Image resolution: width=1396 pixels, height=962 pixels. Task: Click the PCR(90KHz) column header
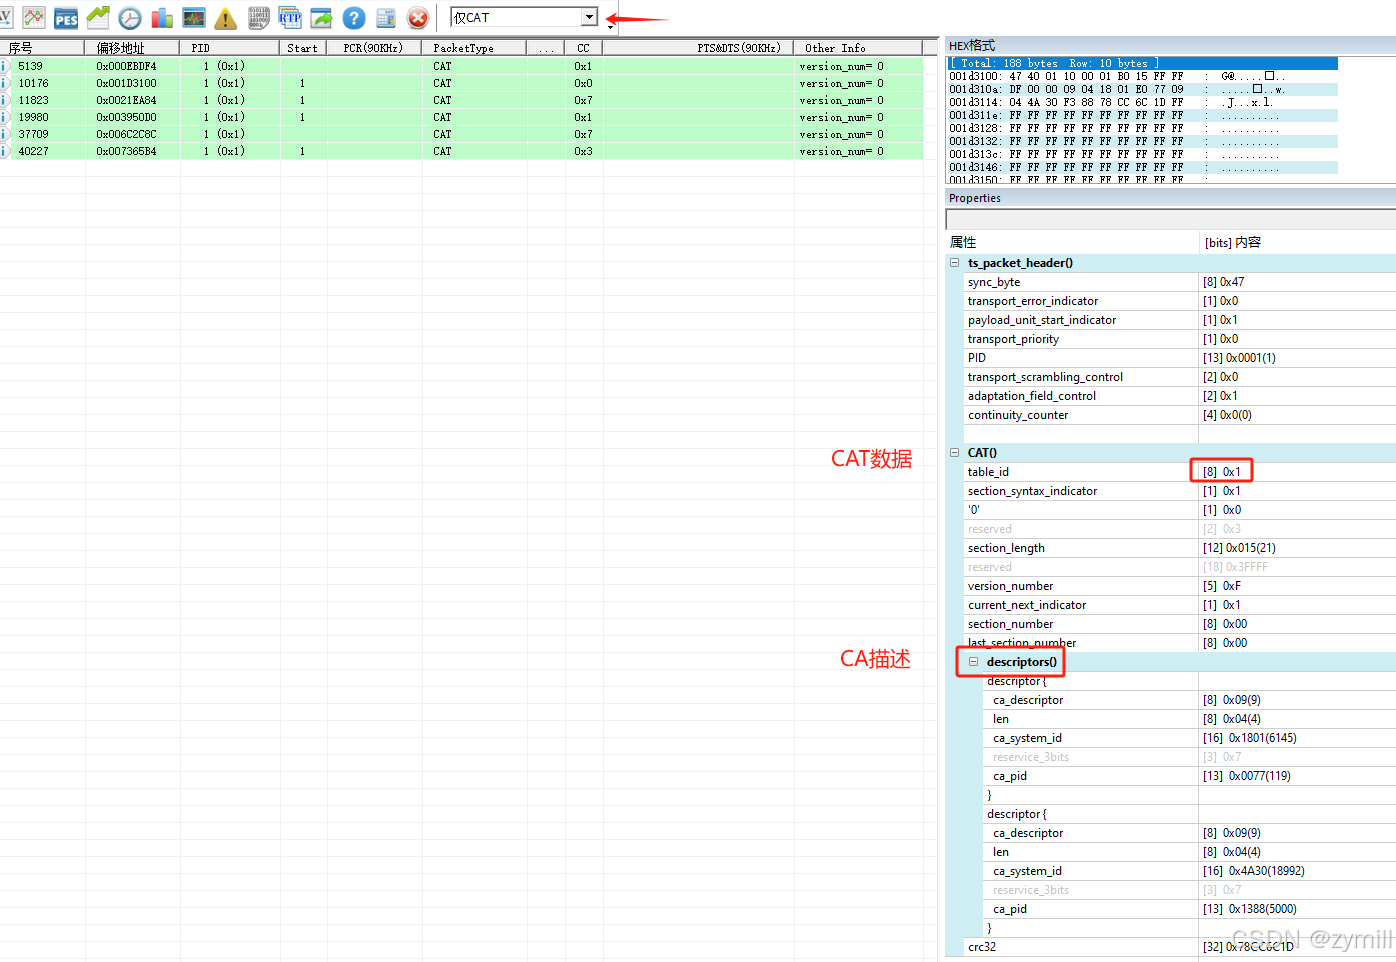pos(374,47)
